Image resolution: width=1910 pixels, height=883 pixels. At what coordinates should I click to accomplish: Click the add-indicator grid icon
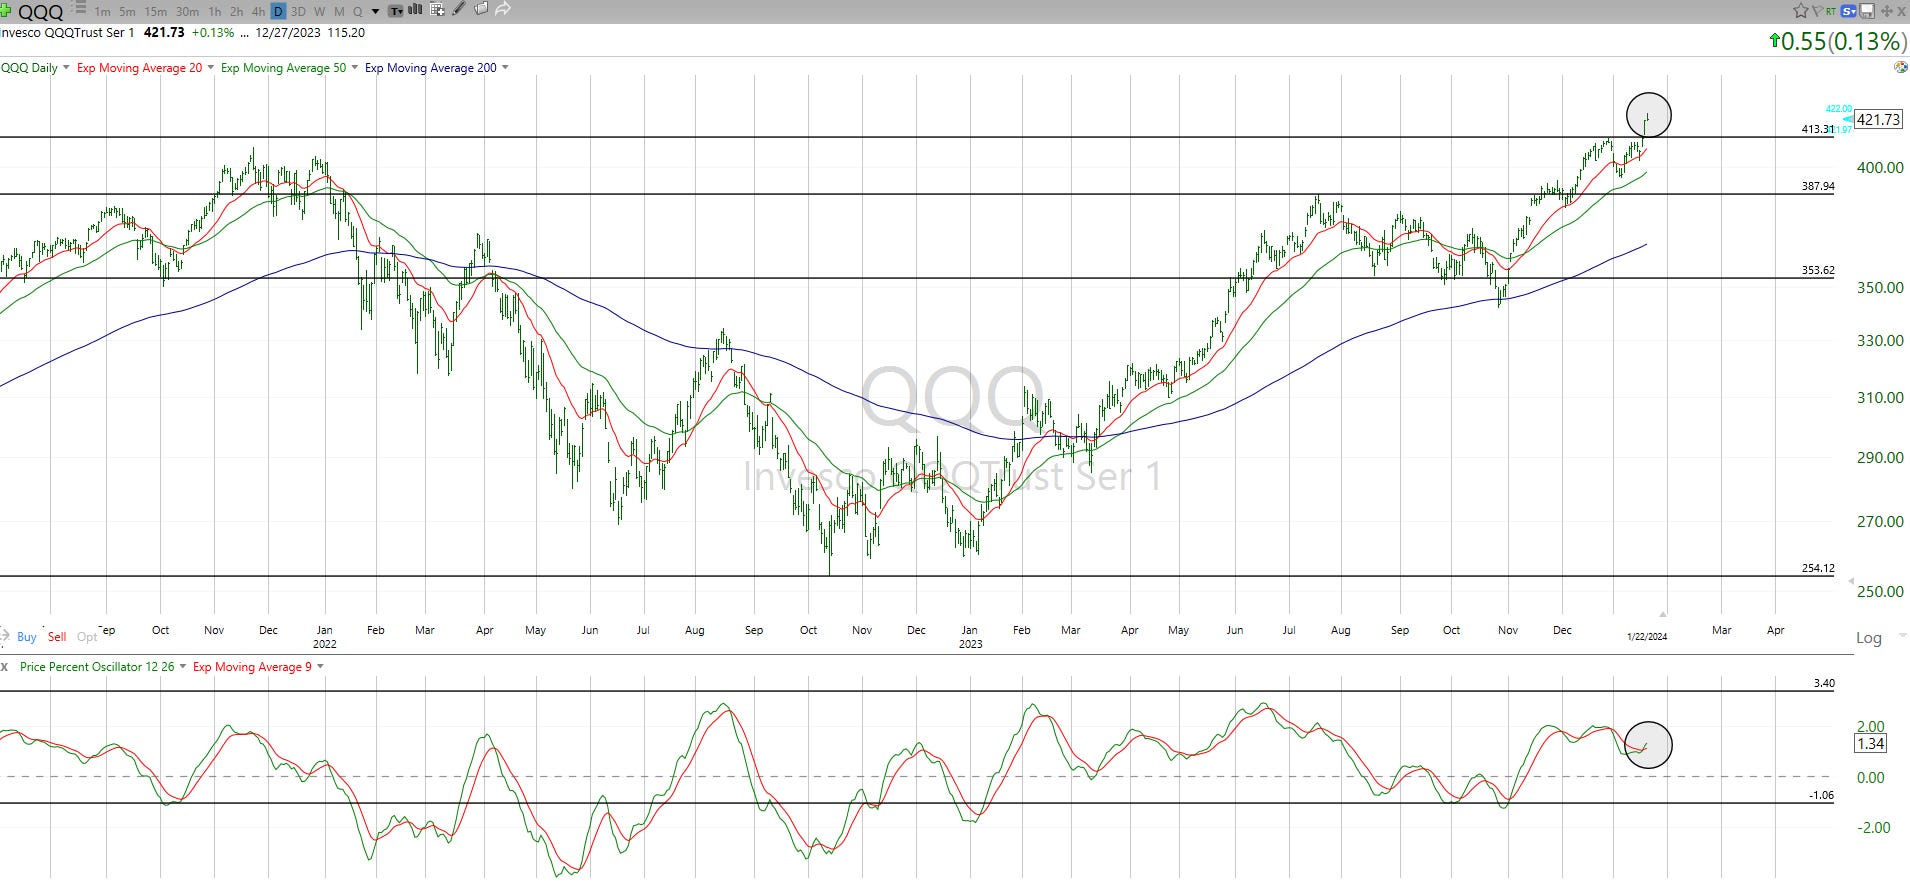(x=437, y=9)
